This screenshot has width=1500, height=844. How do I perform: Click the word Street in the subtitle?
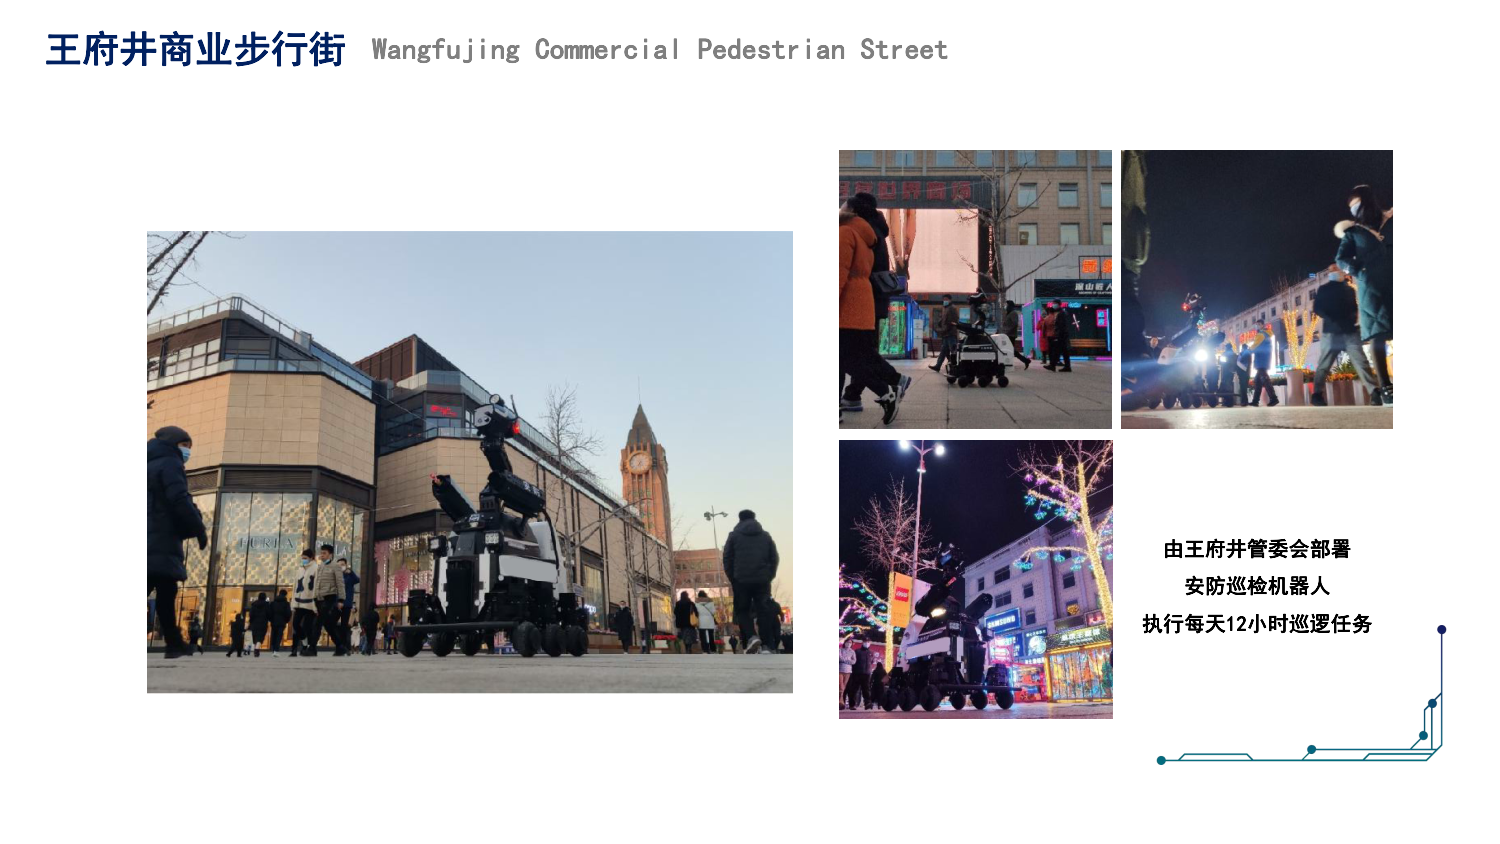[x=903, y=50]
